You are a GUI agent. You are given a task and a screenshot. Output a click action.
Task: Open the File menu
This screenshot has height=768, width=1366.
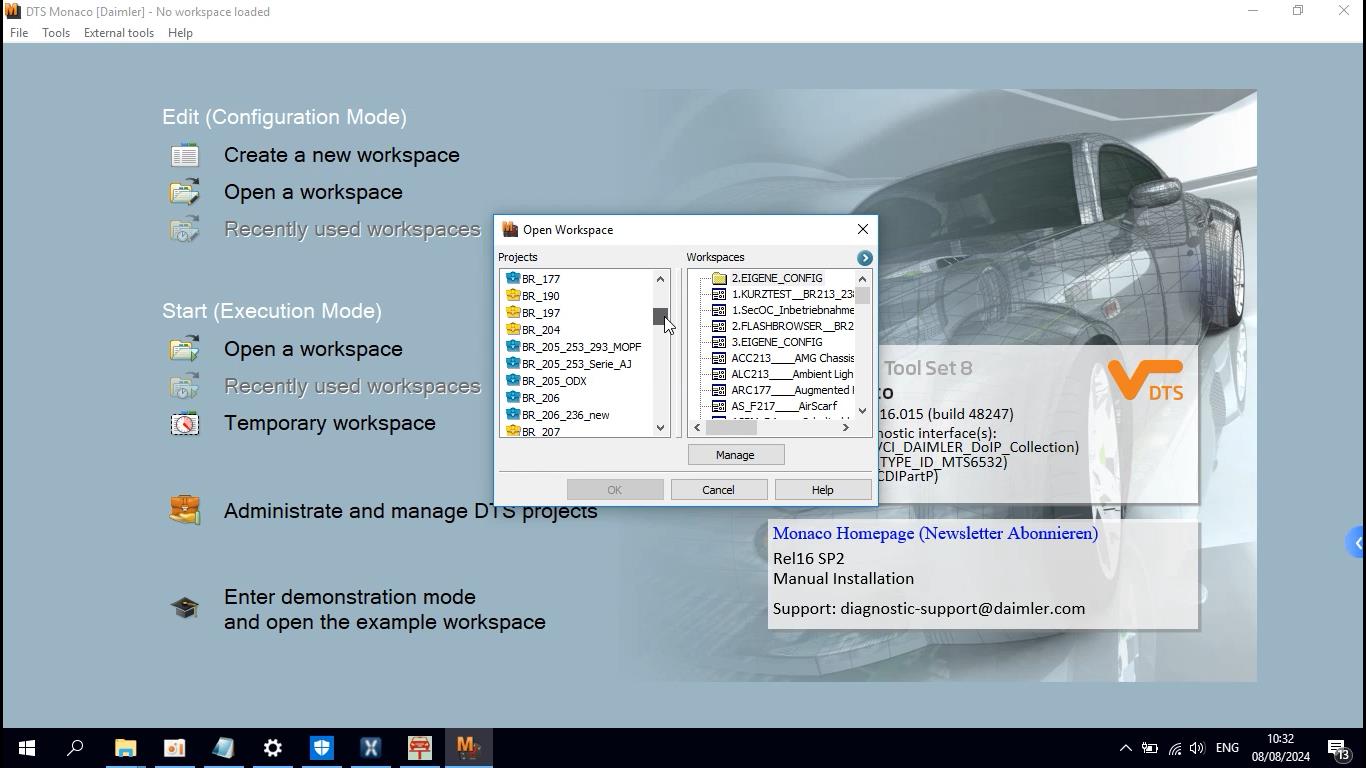pyautogui.click(x=19, y=33)
